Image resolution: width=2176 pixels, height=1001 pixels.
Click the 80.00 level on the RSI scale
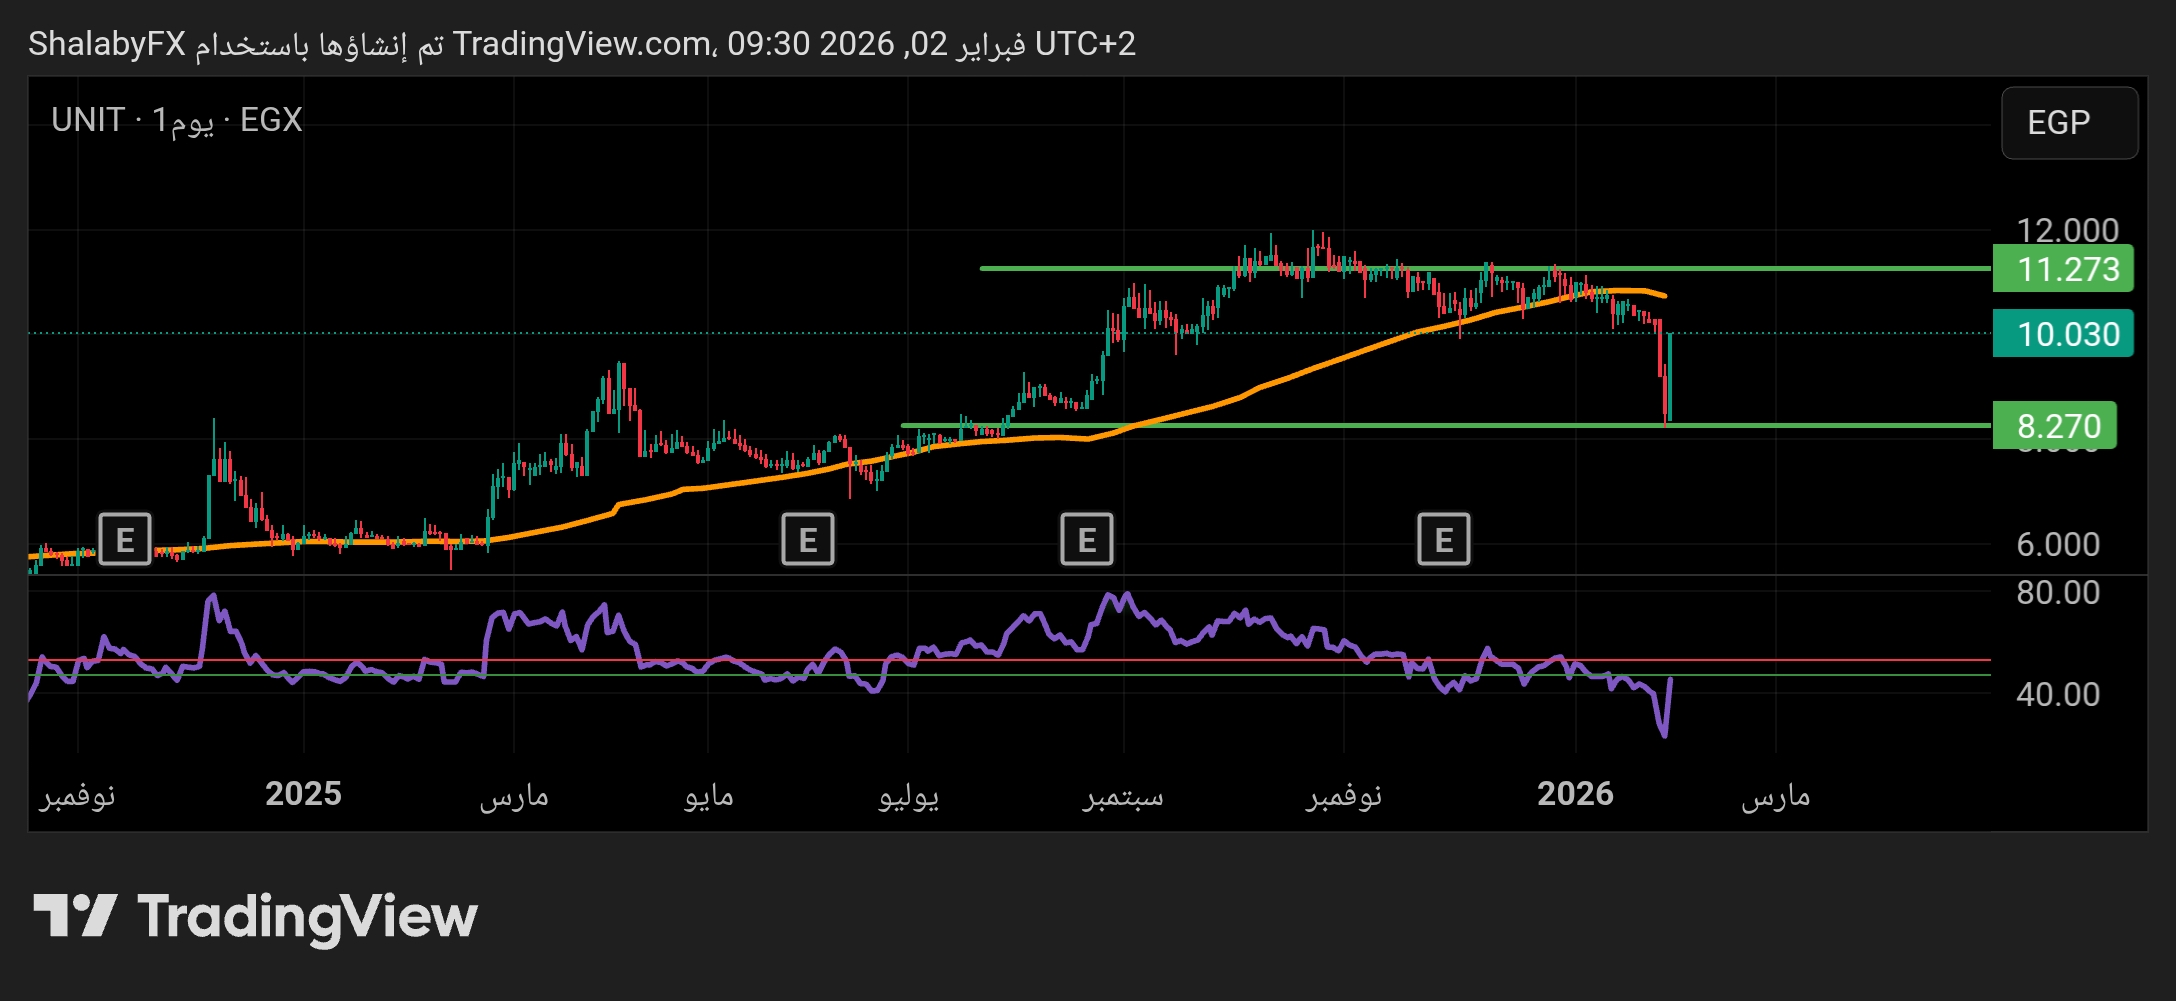(x=2058, y=593)
